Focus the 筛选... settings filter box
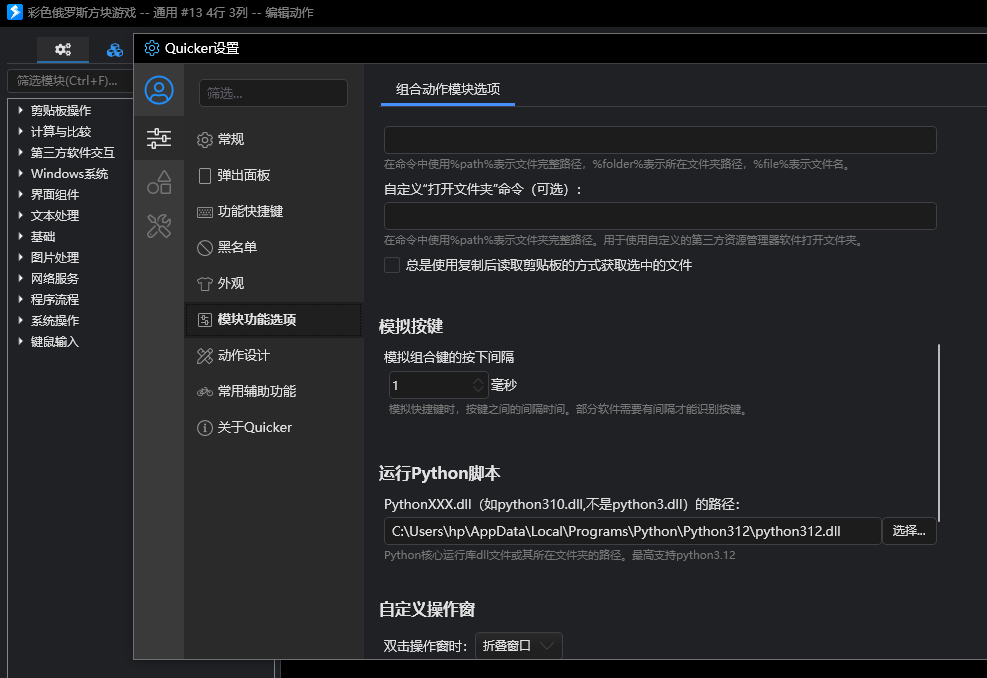This screenshot has height=678, width=987. point(273,93)
